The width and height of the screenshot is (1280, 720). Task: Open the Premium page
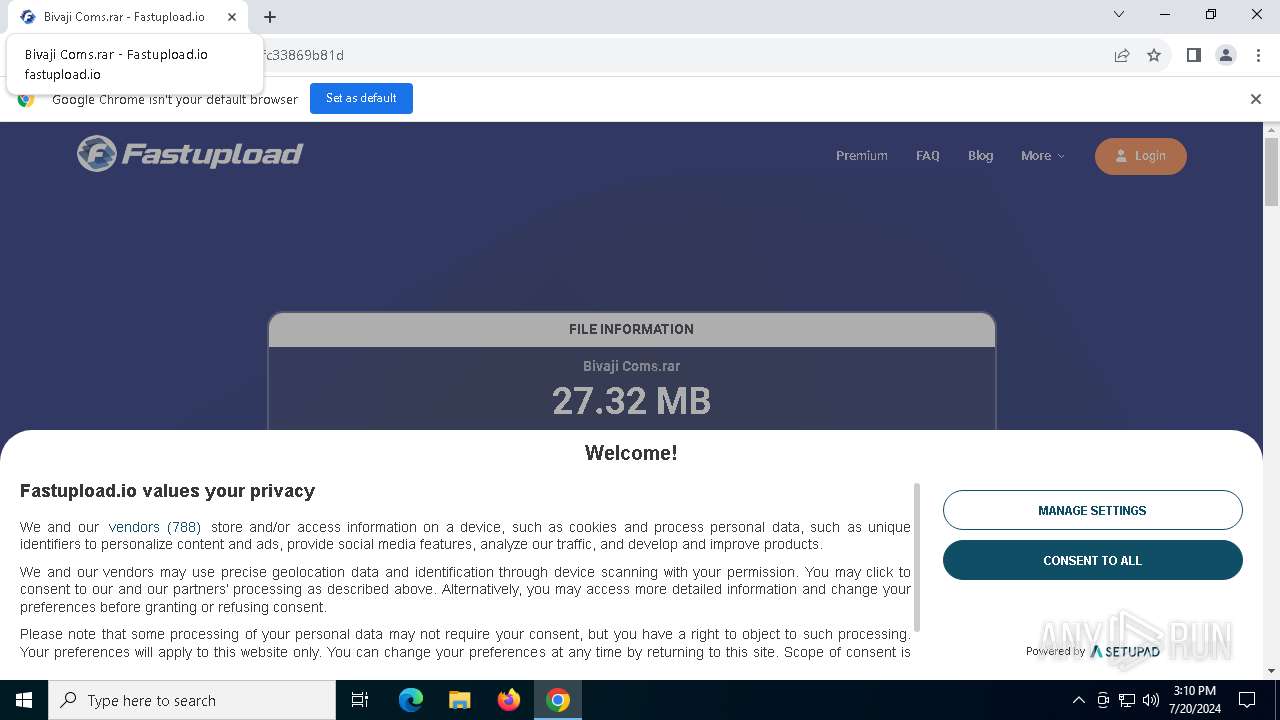point(862,156)
